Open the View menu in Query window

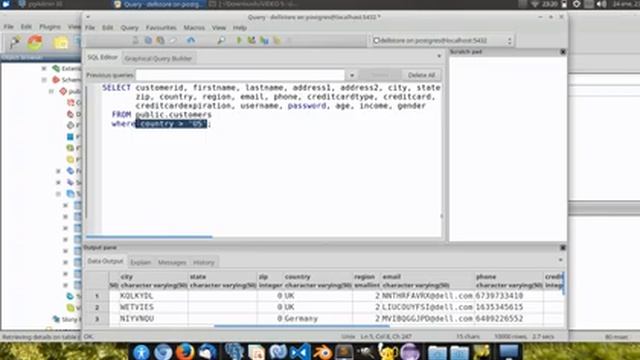pos(219,28)
